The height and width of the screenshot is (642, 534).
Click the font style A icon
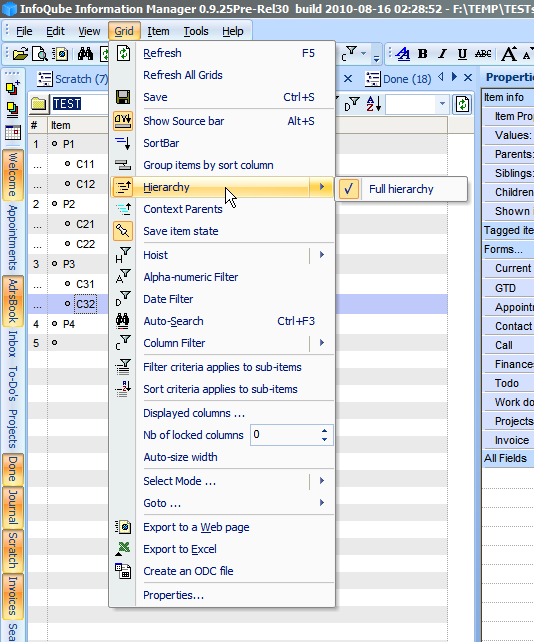403,54
